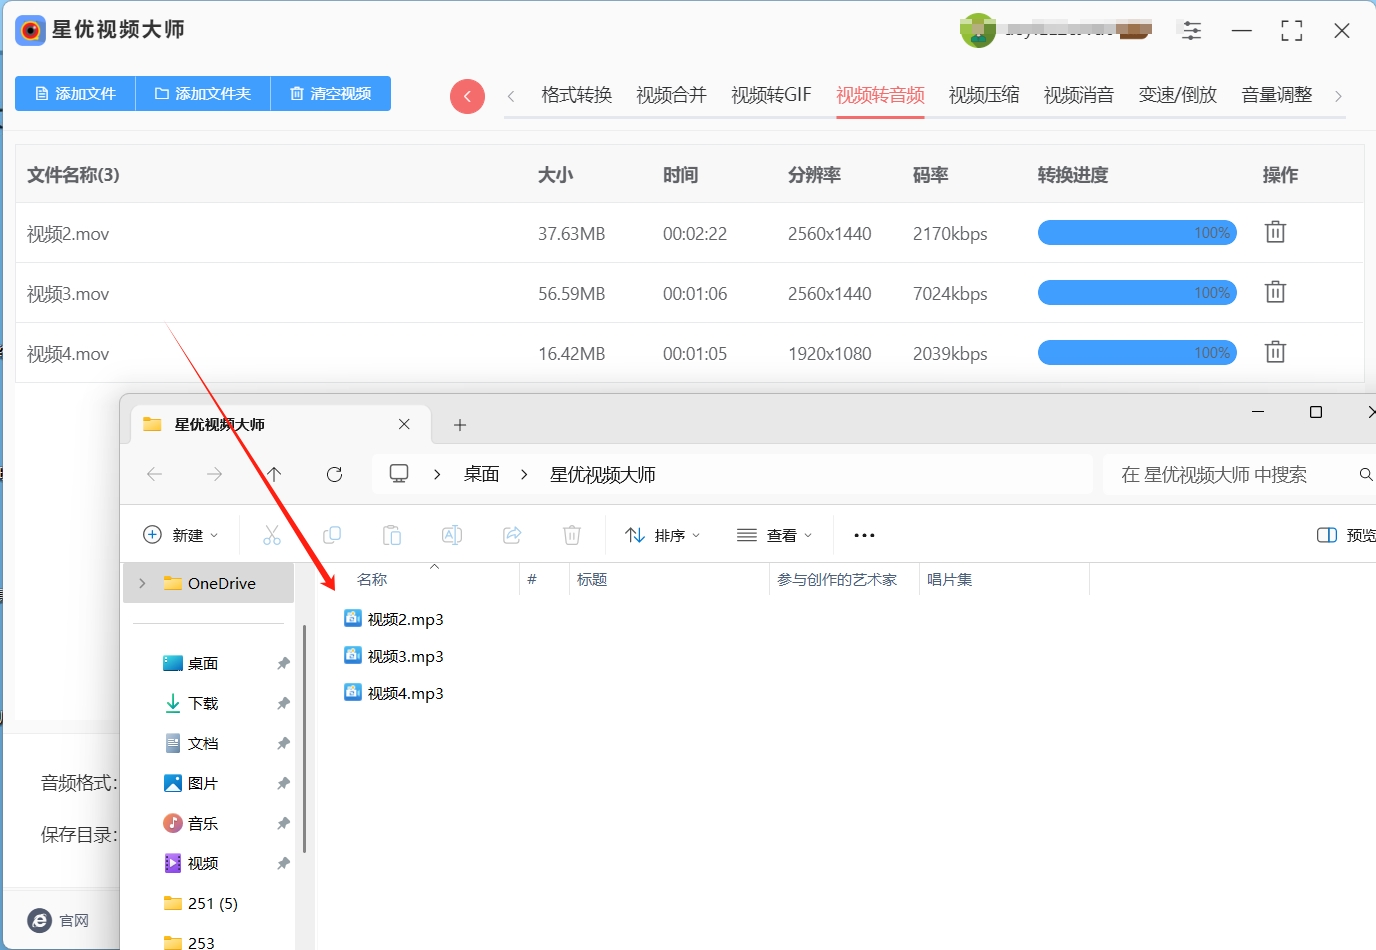Screen dimensions: 1376x950
Task: Open the Explorer more options ellipsis
Action: [864, 535]
